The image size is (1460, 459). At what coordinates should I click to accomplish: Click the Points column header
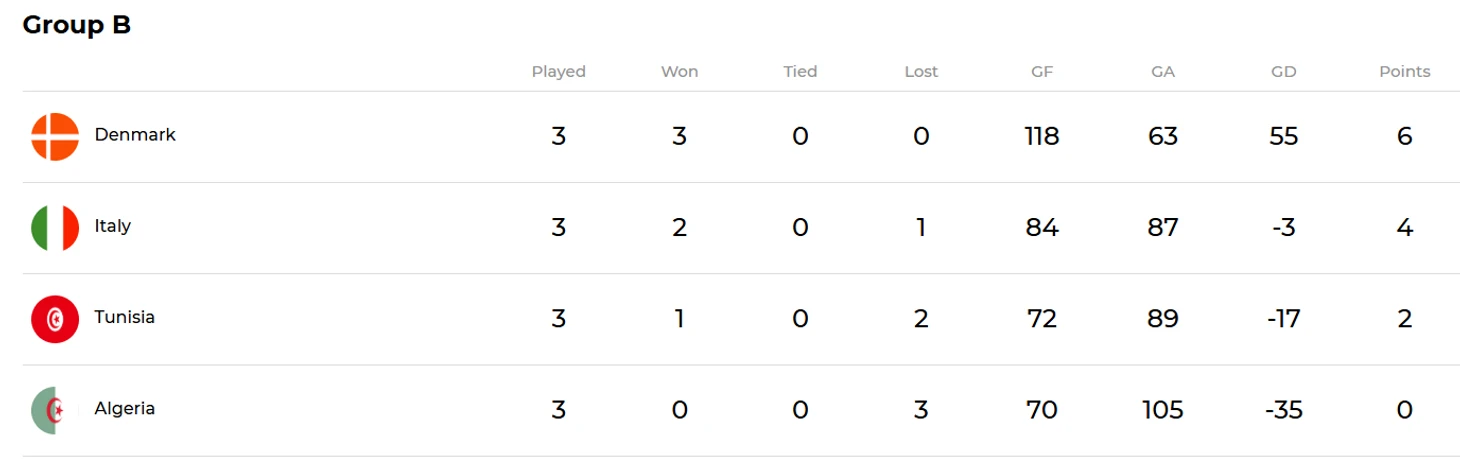click(1404, 72)
